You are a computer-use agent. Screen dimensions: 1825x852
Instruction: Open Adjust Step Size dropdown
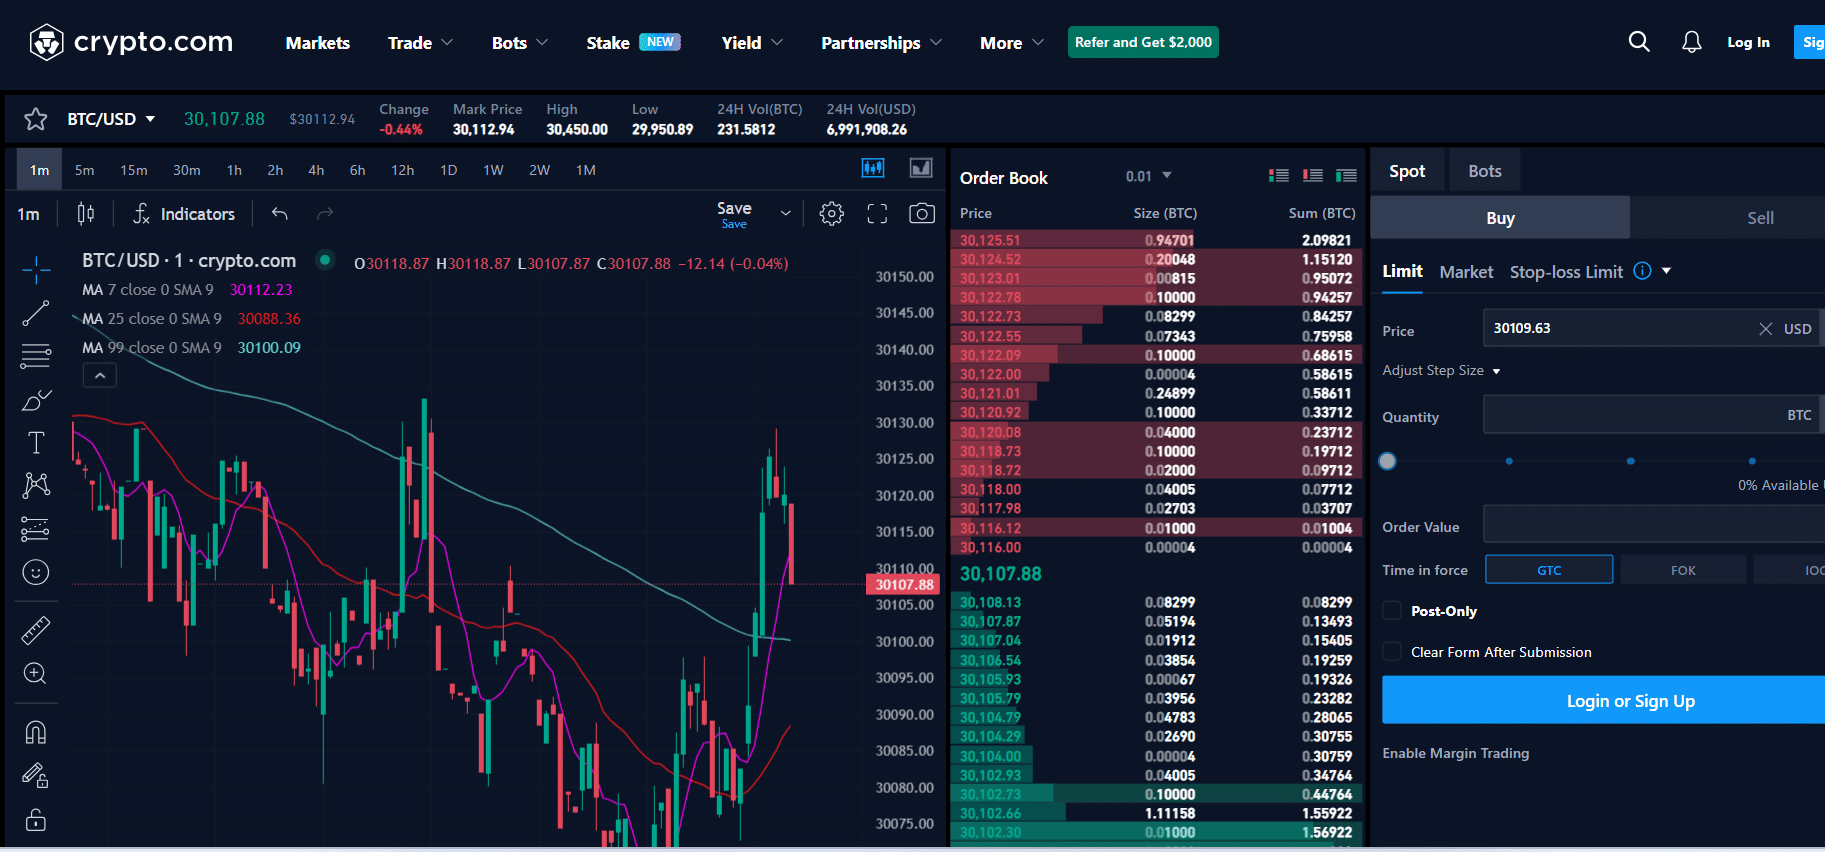pos(1442,370)
